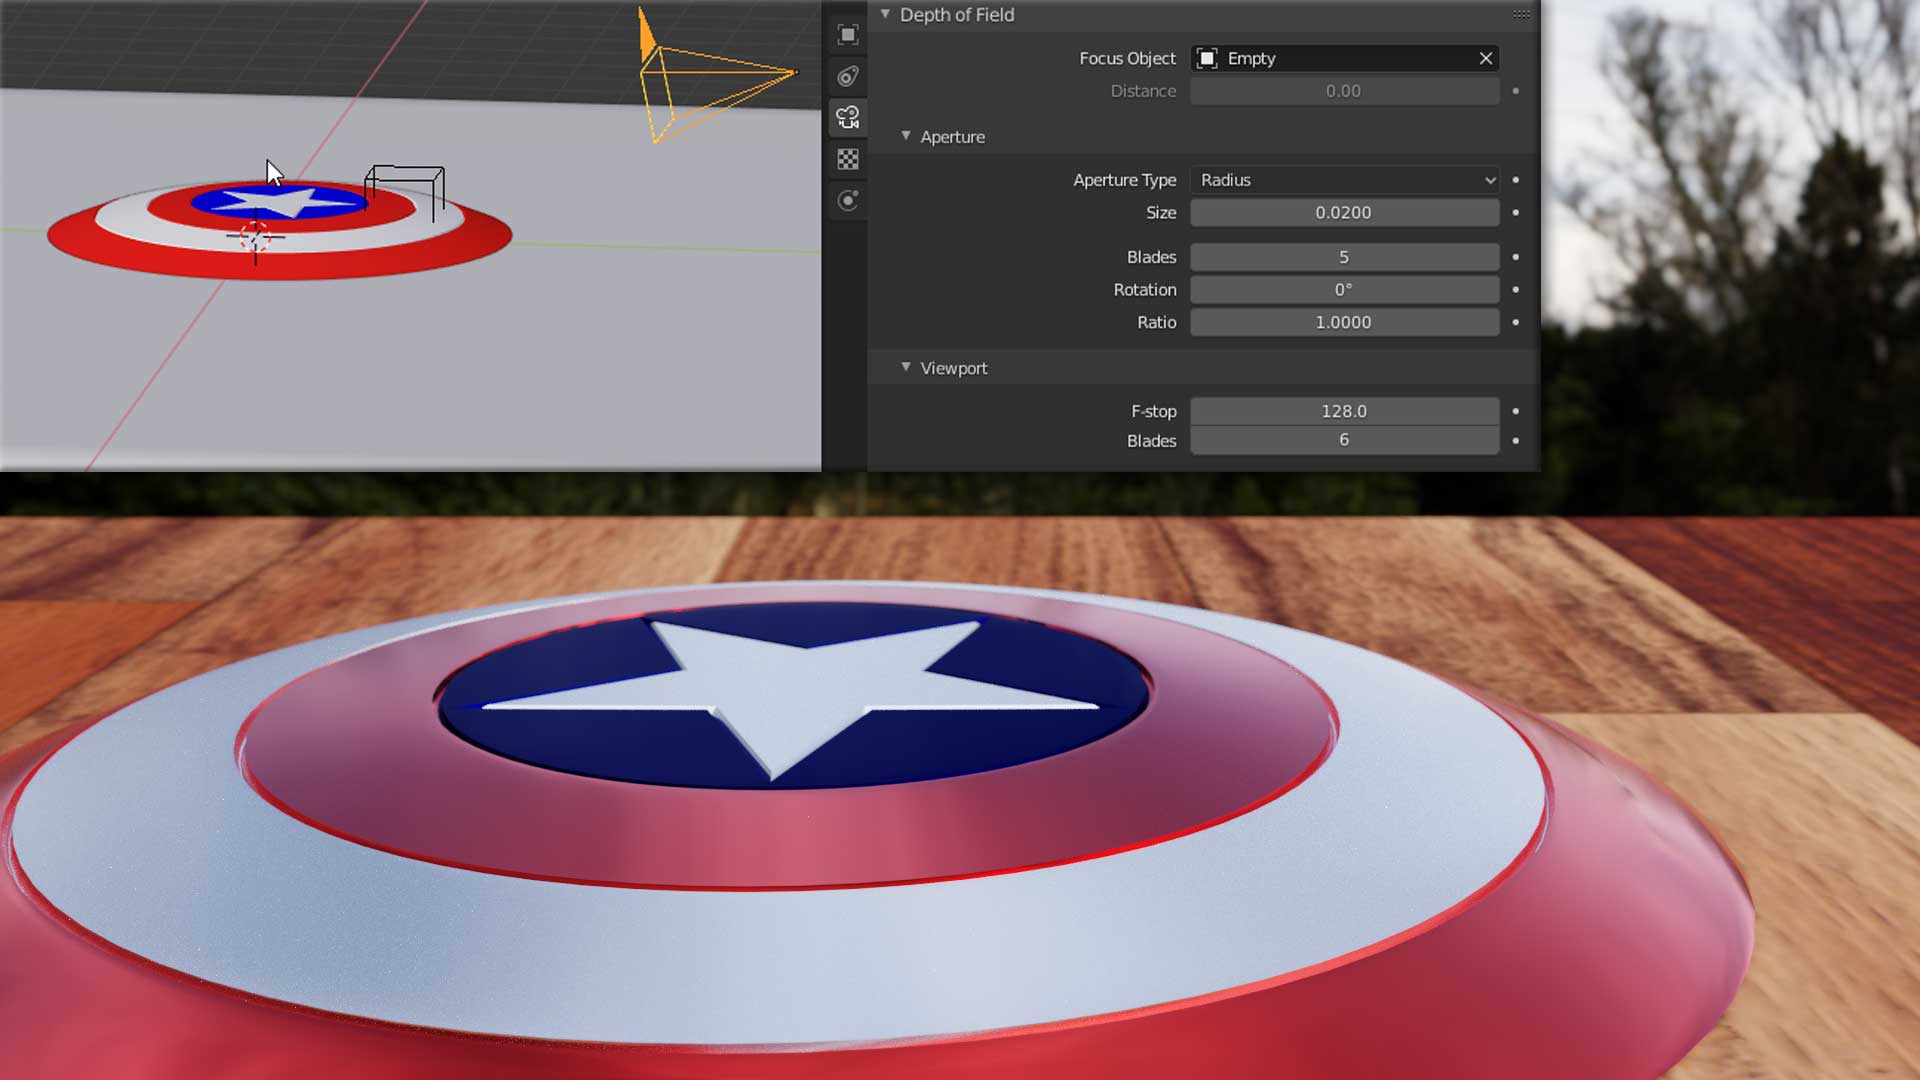Screen dimensions: 1920x1080
Task: Click the Aperture Blades value 5
Action: tap(1345, 257)
